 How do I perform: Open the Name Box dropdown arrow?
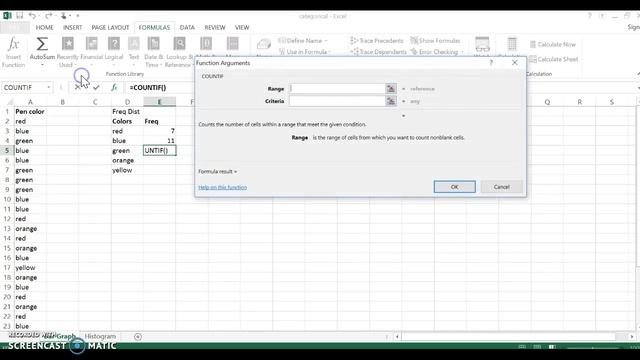point(49,87)
